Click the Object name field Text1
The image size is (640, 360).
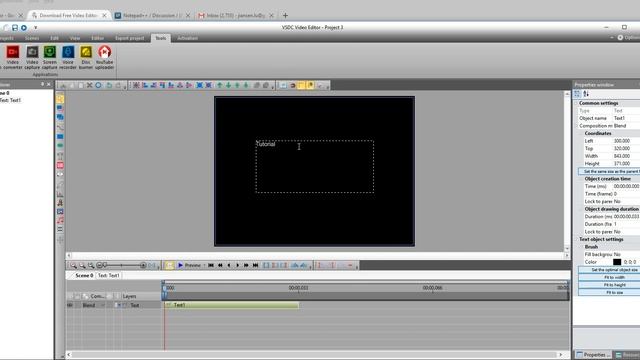[x=626, y=118]
